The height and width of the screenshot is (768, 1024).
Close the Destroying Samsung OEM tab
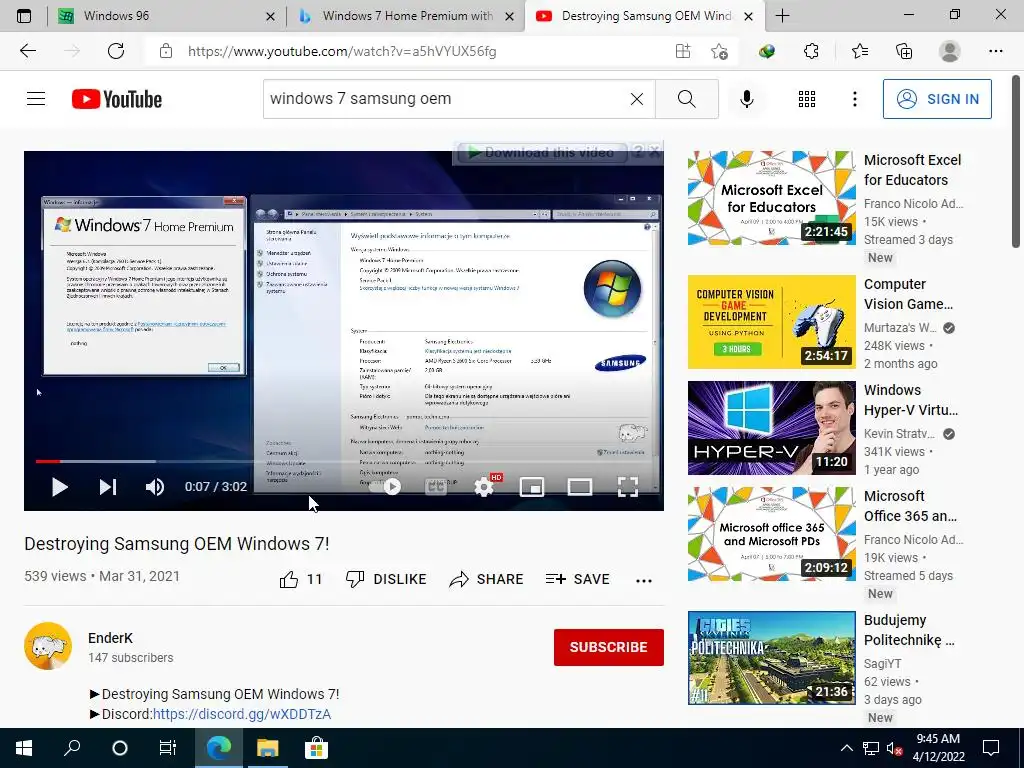749,16
